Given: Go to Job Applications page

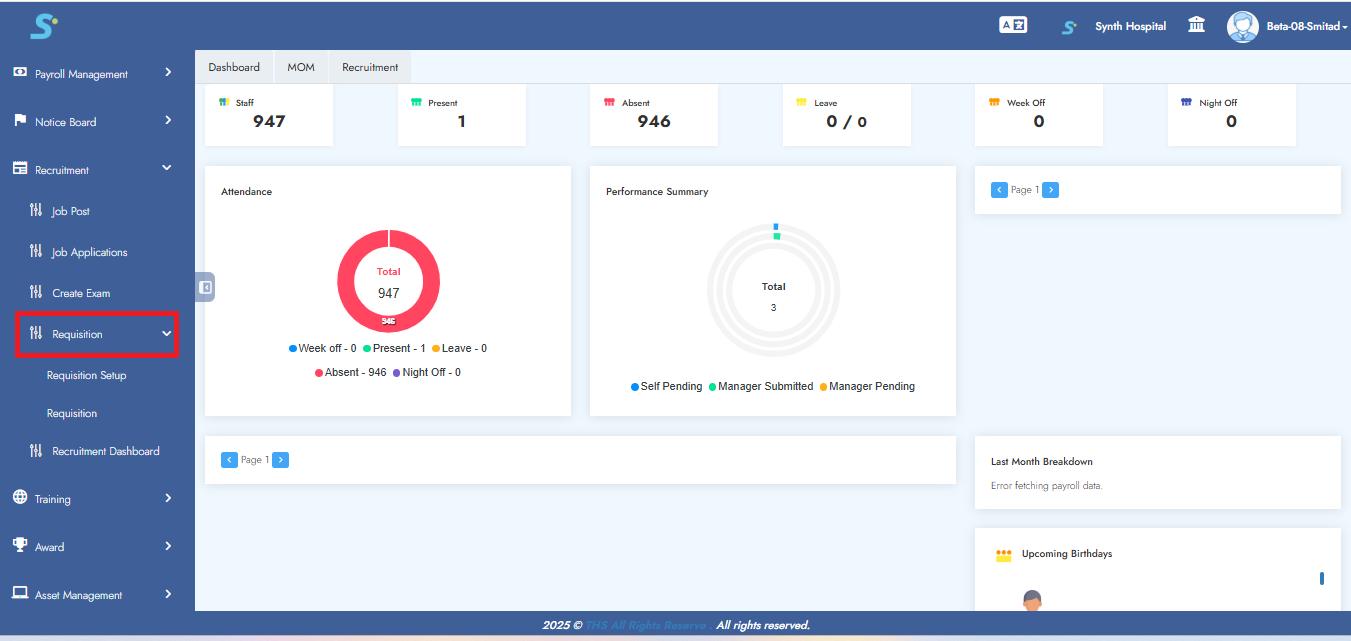Looking at the screenshot, I should pyautogui.click(x=90, y=252).
